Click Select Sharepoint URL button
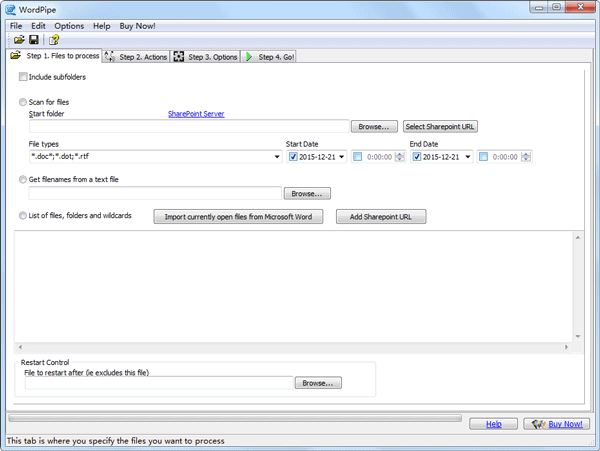 tap(440, 127)
